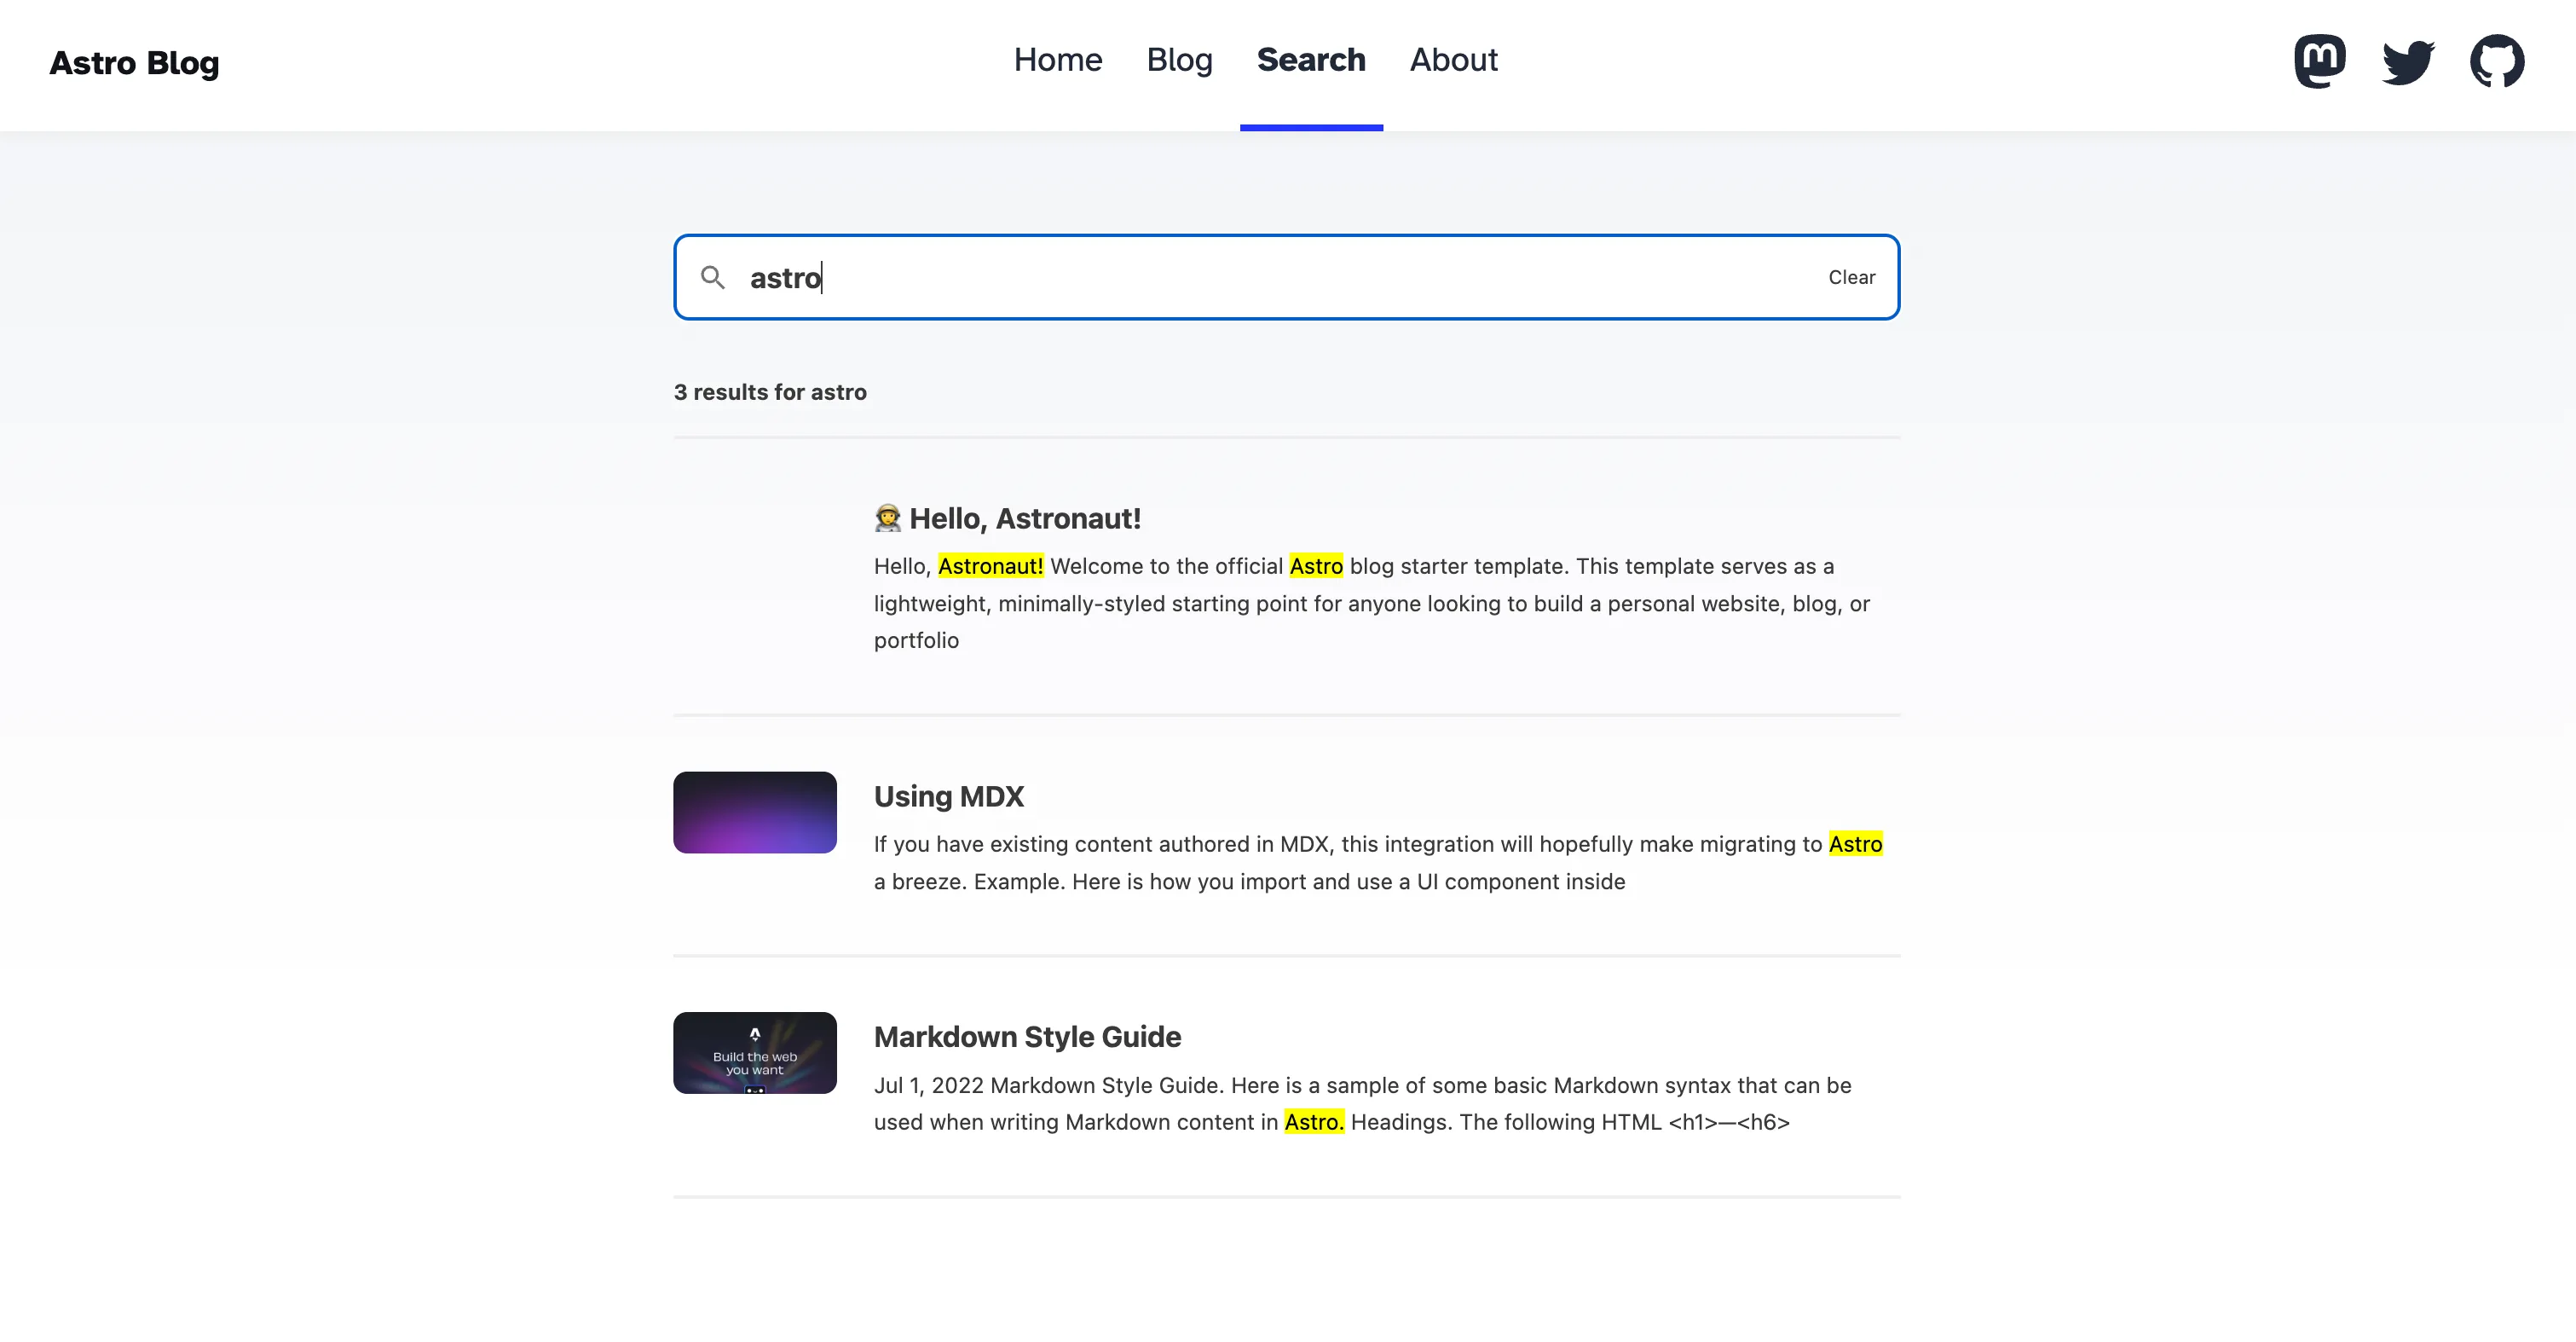Open the About page link

[1452, 60]
